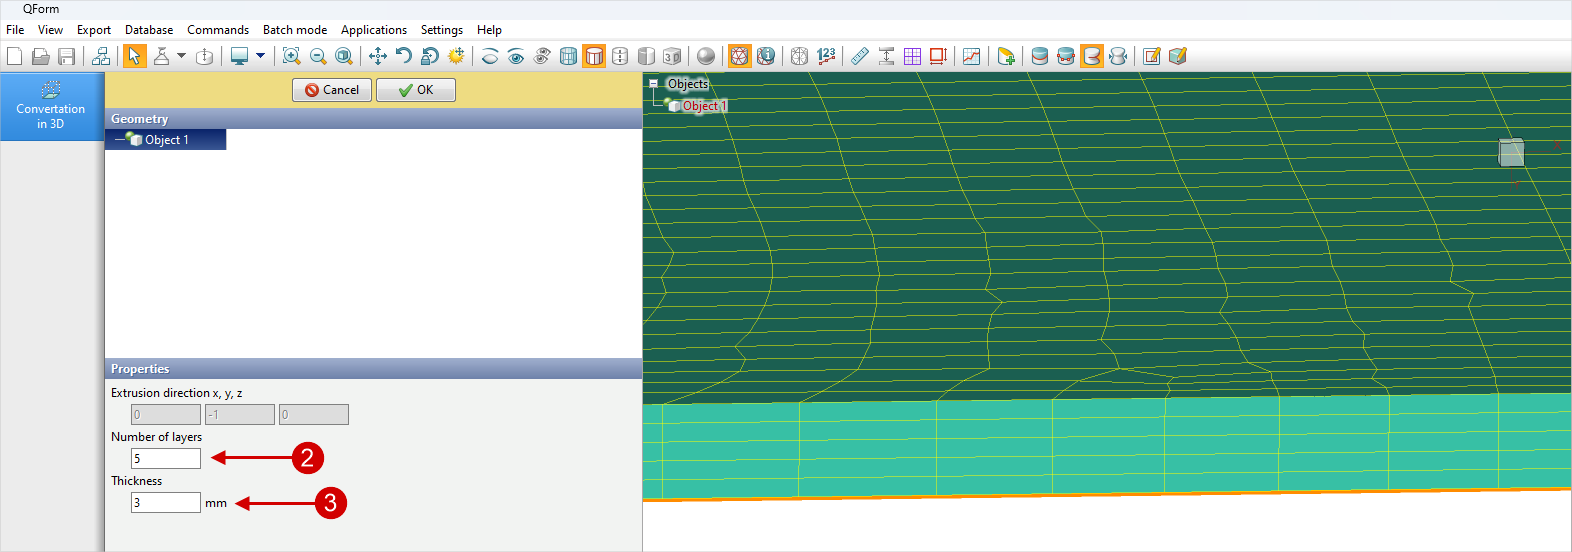Select Object 1 in Geometry list
This screenshot has width=1572, height=552.
pyautogui.click(x=166, y=140)
